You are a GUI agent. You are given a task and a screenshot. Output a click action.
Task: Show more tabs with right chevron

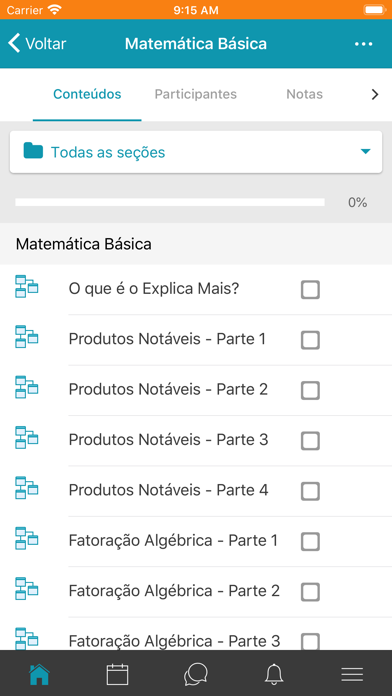pos(375,94)
